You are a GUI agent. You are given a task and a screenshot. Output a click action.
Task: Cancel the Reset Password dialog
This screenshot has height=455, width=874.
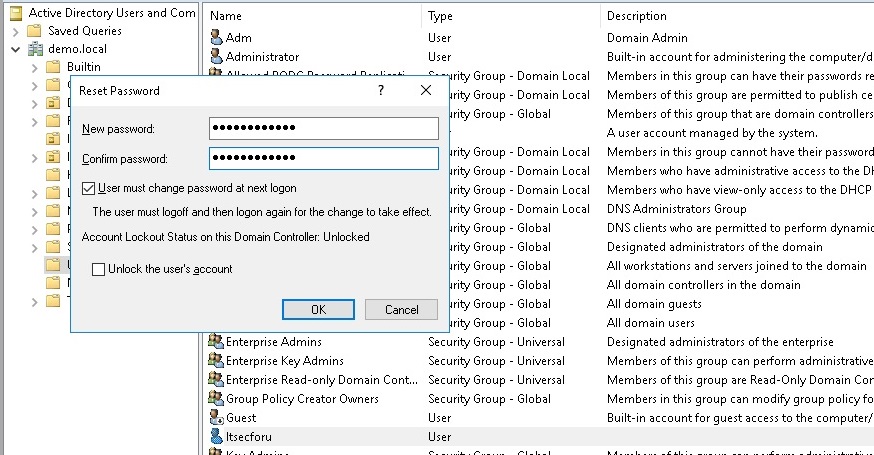(x=401, y=310)
